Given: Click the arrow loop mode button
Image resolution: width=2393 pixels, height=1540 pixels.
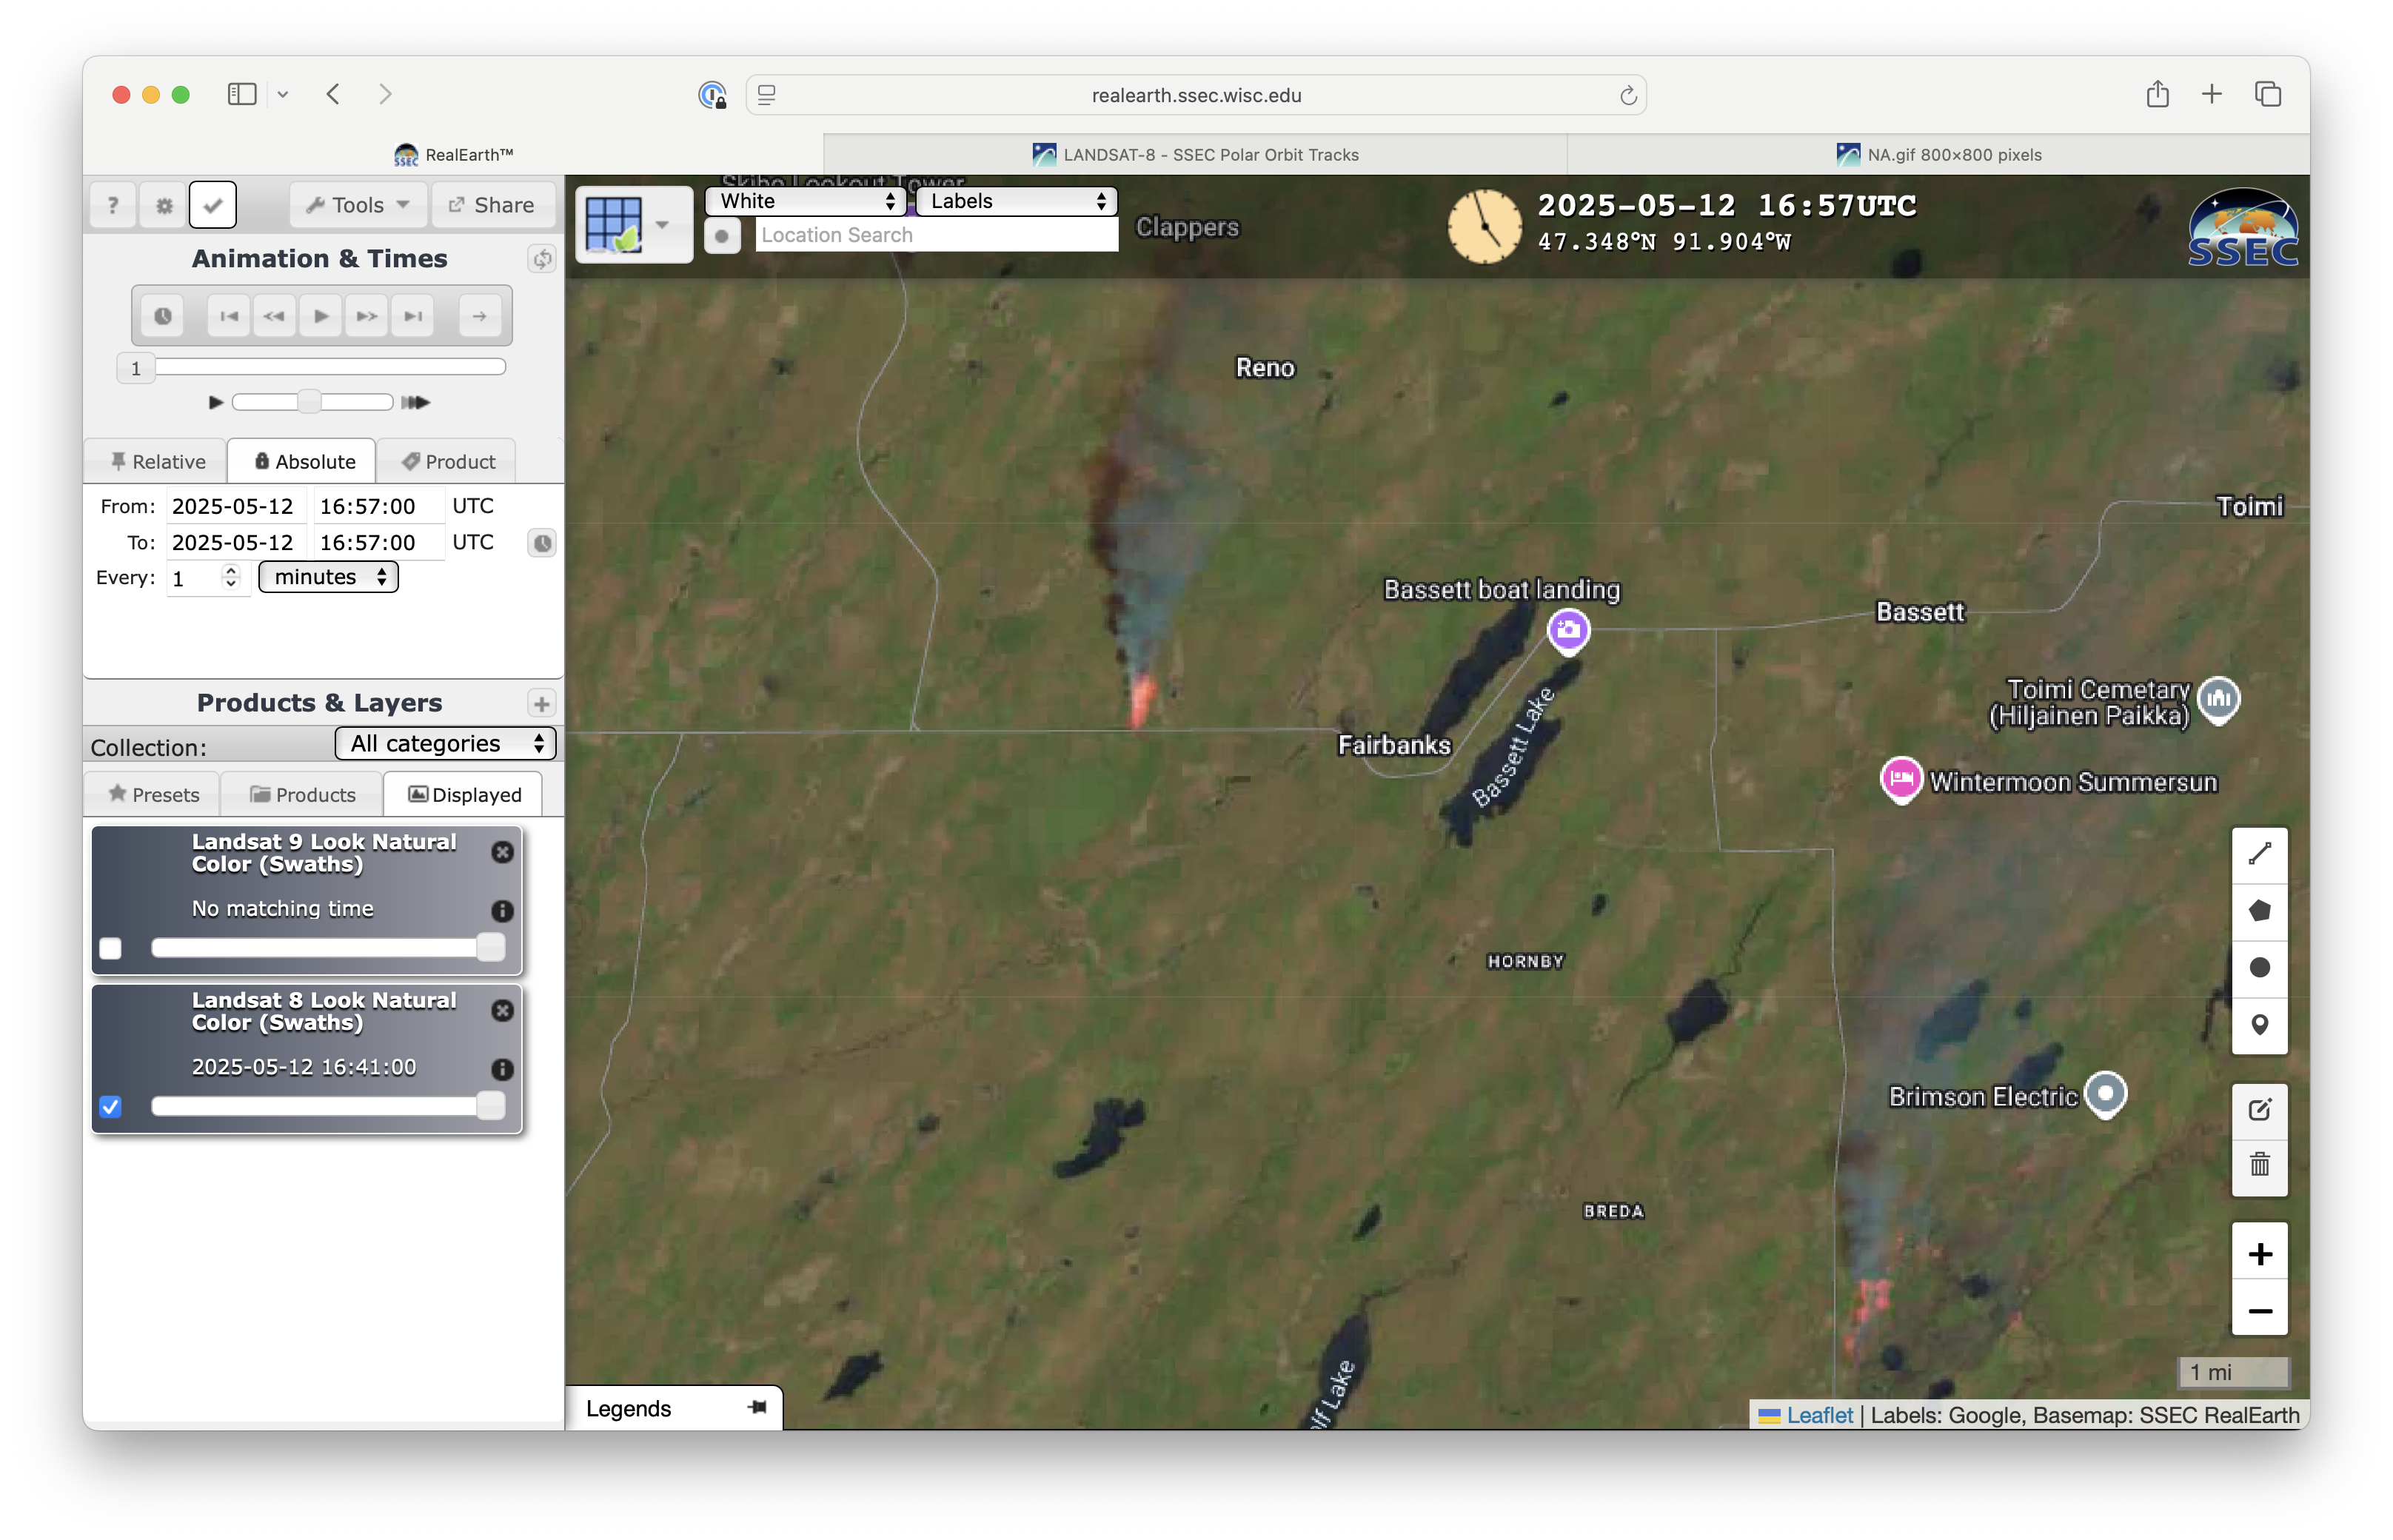Looking at the screenshot, I should (x=480, y=316).
